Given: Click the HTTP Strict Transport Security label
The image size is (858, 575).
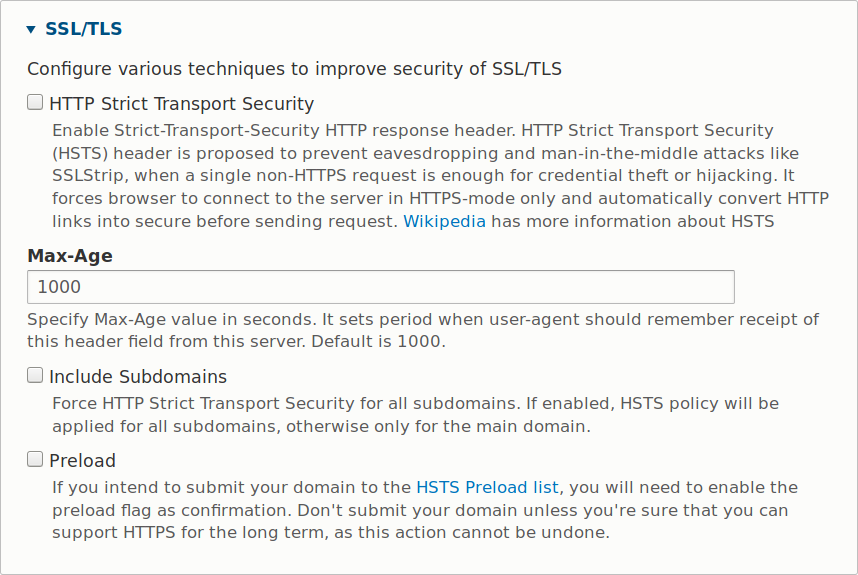Looking at the screenshot, I should 181,104.
